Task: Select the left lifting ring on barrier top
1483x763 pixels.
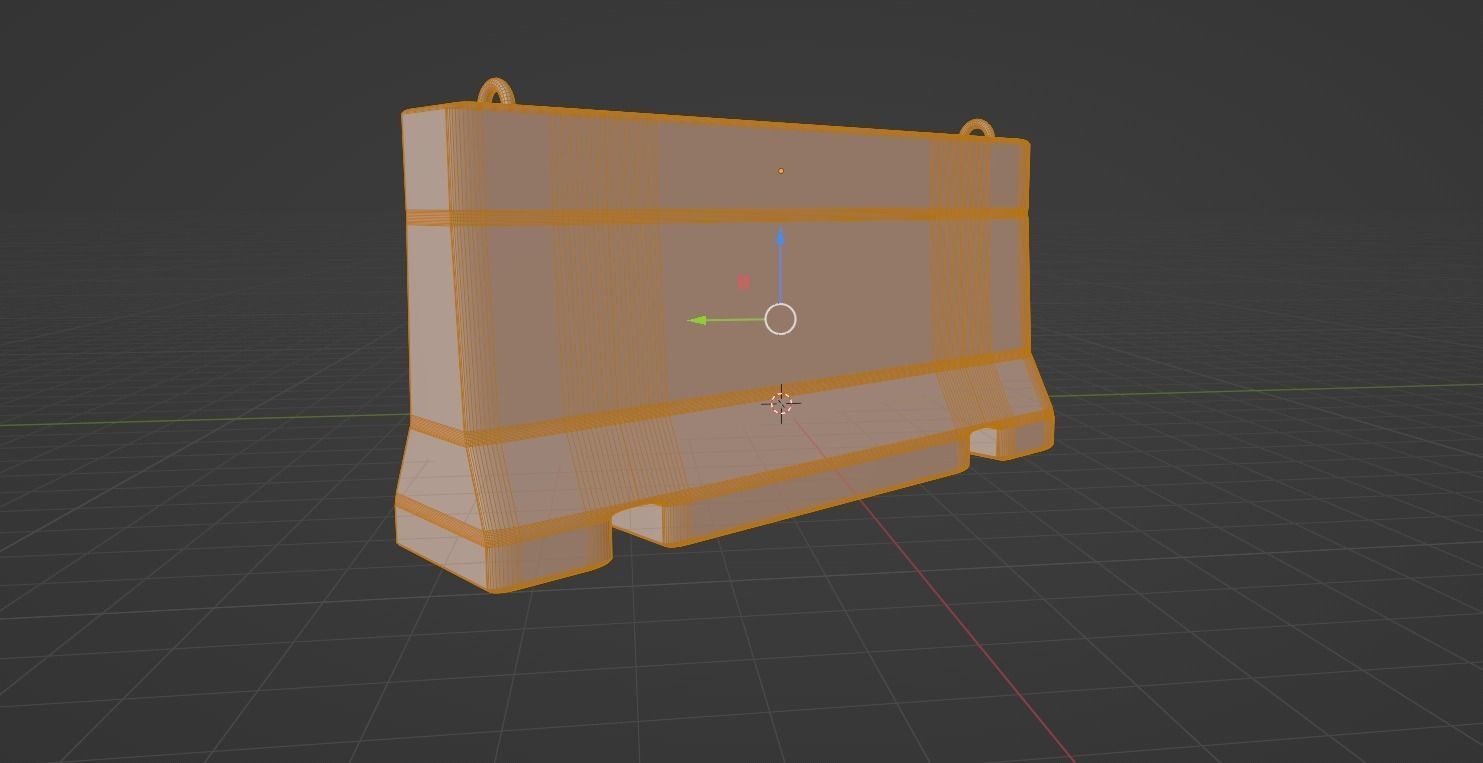Action: pos(497,92)
